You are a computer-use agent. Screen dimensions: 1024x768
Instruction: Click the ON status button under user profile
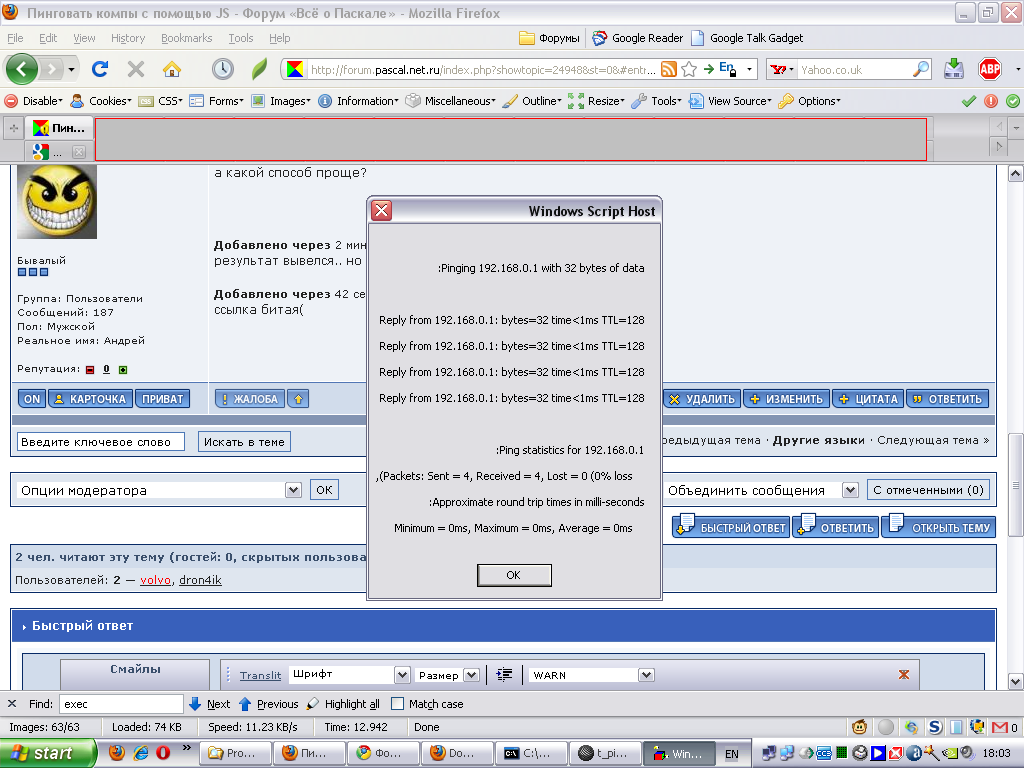coord(32,399)
